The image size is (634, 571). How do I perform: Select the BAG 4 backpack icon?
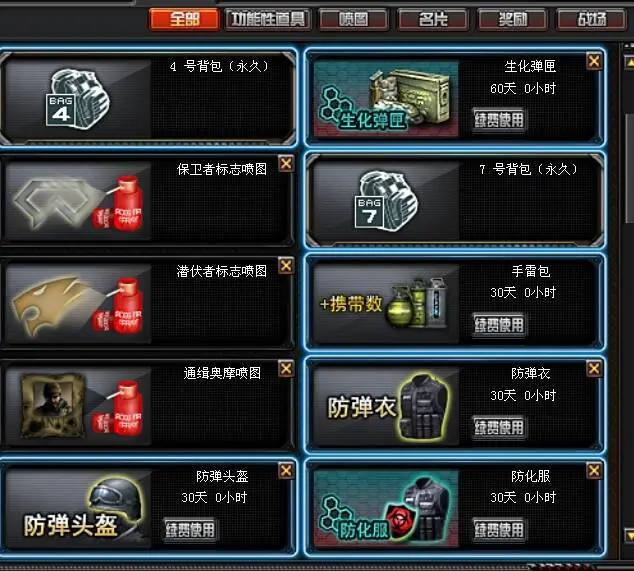pyautogui.click(x=78, y=99)
